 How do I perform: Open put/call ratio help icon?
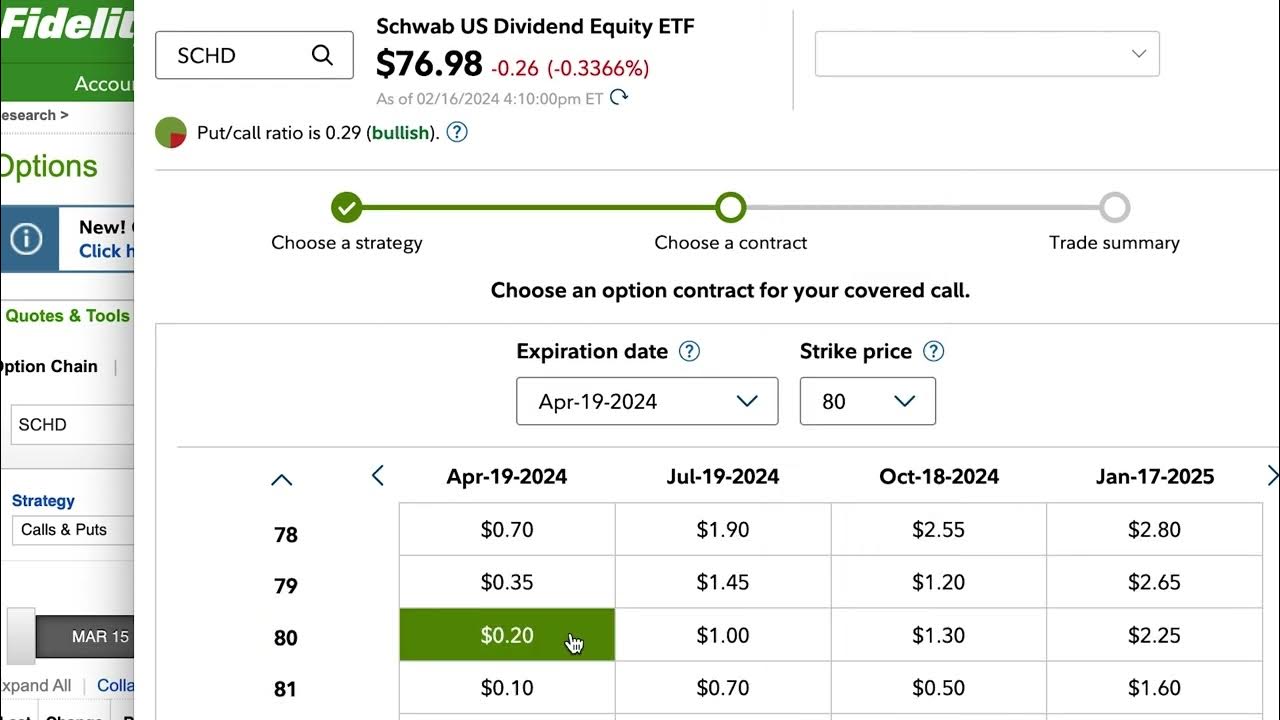click(457, 132)
